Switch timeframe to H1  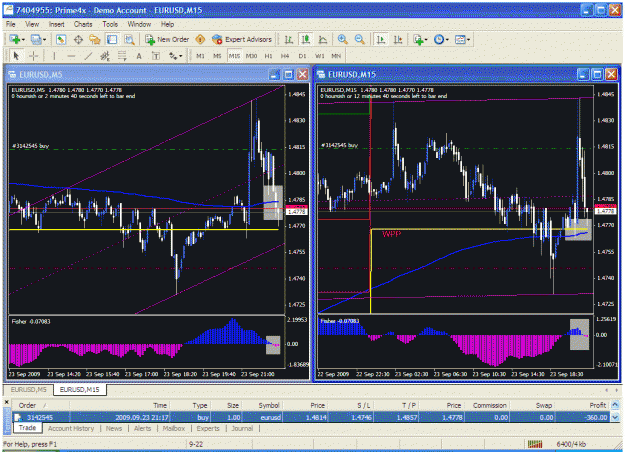(x=269, y=56)
